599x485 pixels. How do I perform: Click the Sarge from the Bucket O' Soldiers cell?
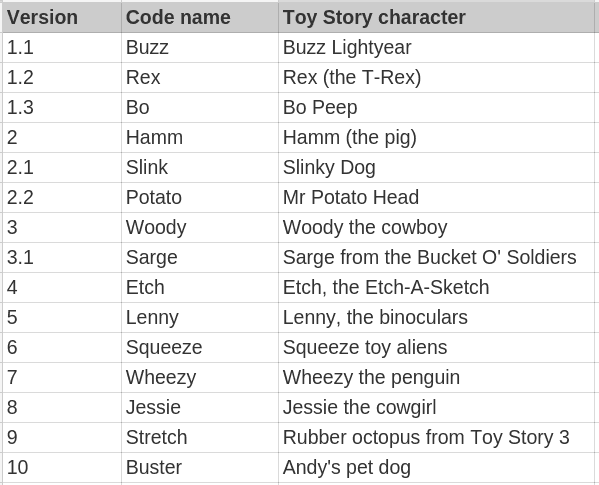[436, 257]
